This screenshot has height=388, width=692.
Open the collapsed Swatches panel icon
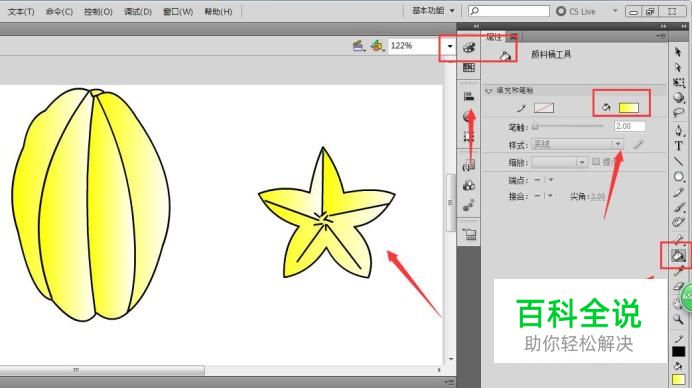point(469,68)
